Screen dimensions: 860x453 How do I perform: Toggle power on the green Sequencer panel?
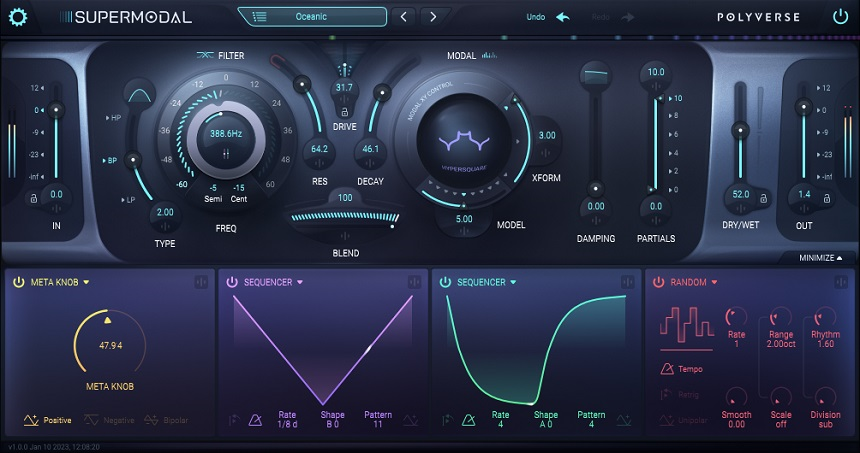(445, 282)
